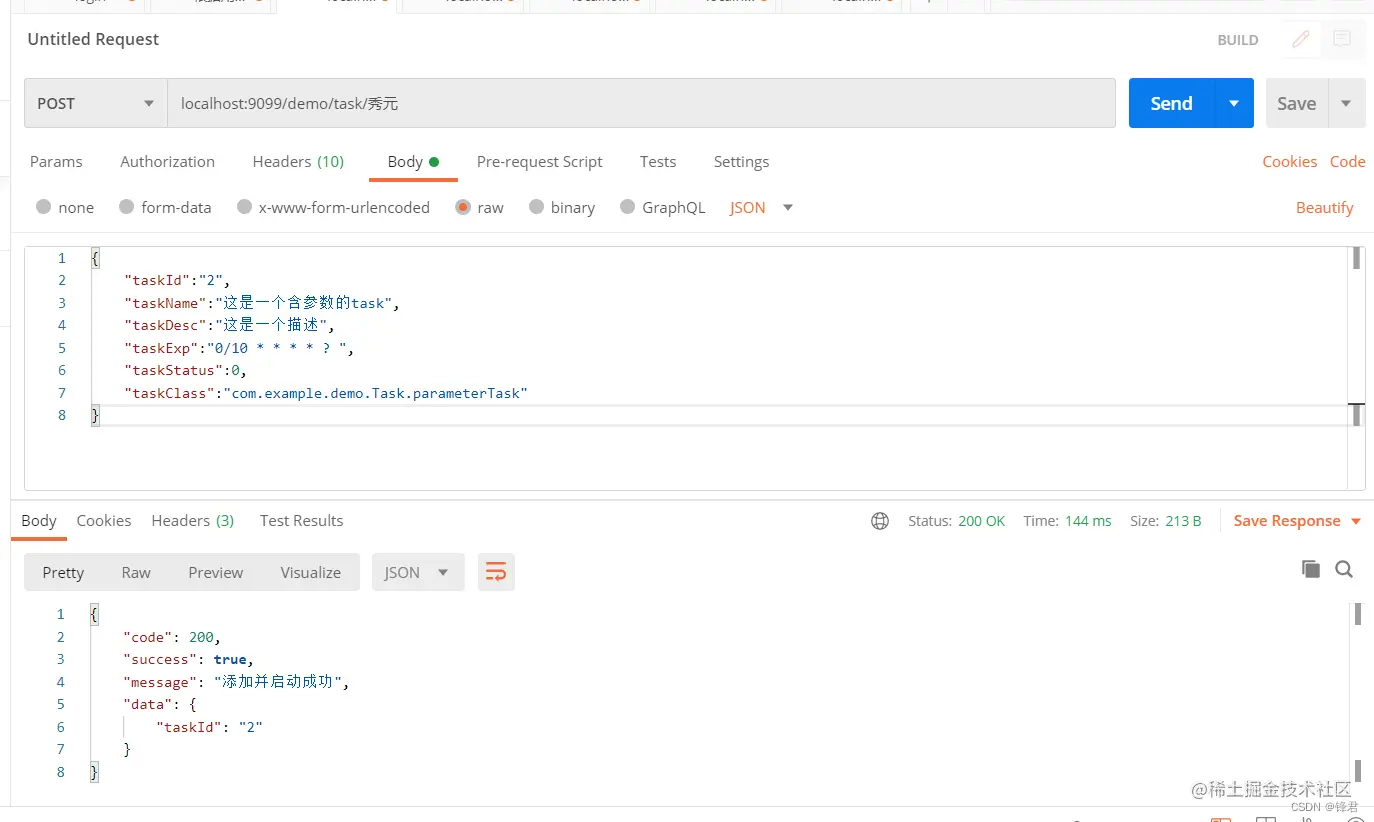Image resolution: width=1374 pixels, height=822 pixels.
Task: Open the Code link
Action: (x=1347, y=161)
